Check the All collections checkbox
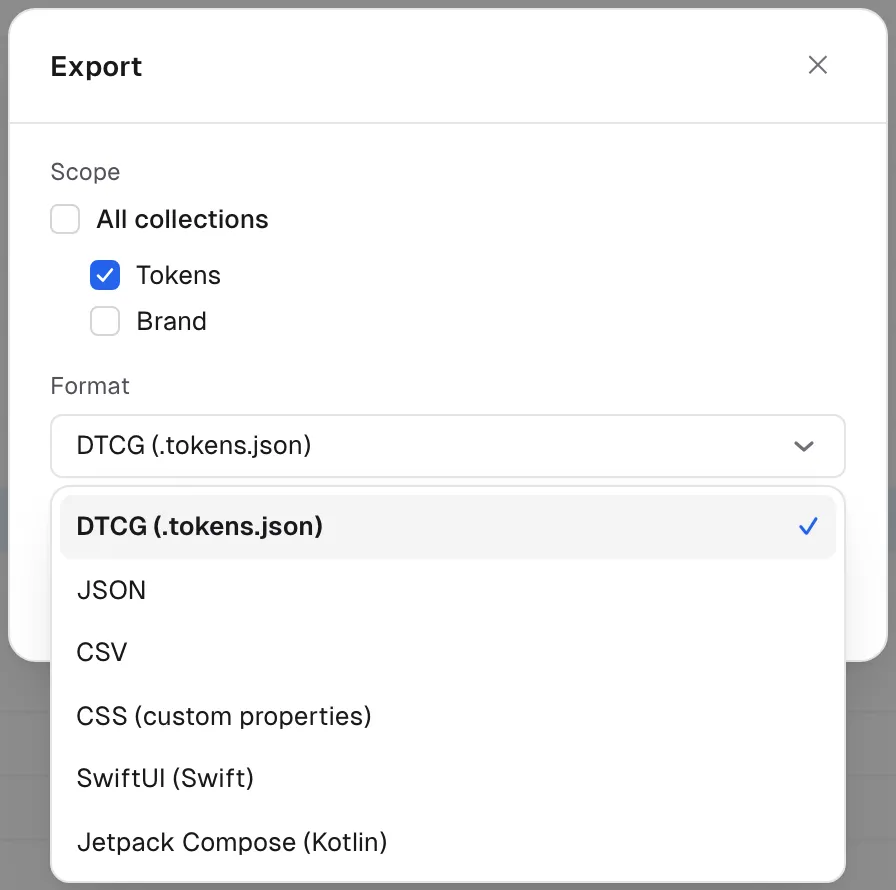Screen dimensions: 896x890 [x=65, y=219]
